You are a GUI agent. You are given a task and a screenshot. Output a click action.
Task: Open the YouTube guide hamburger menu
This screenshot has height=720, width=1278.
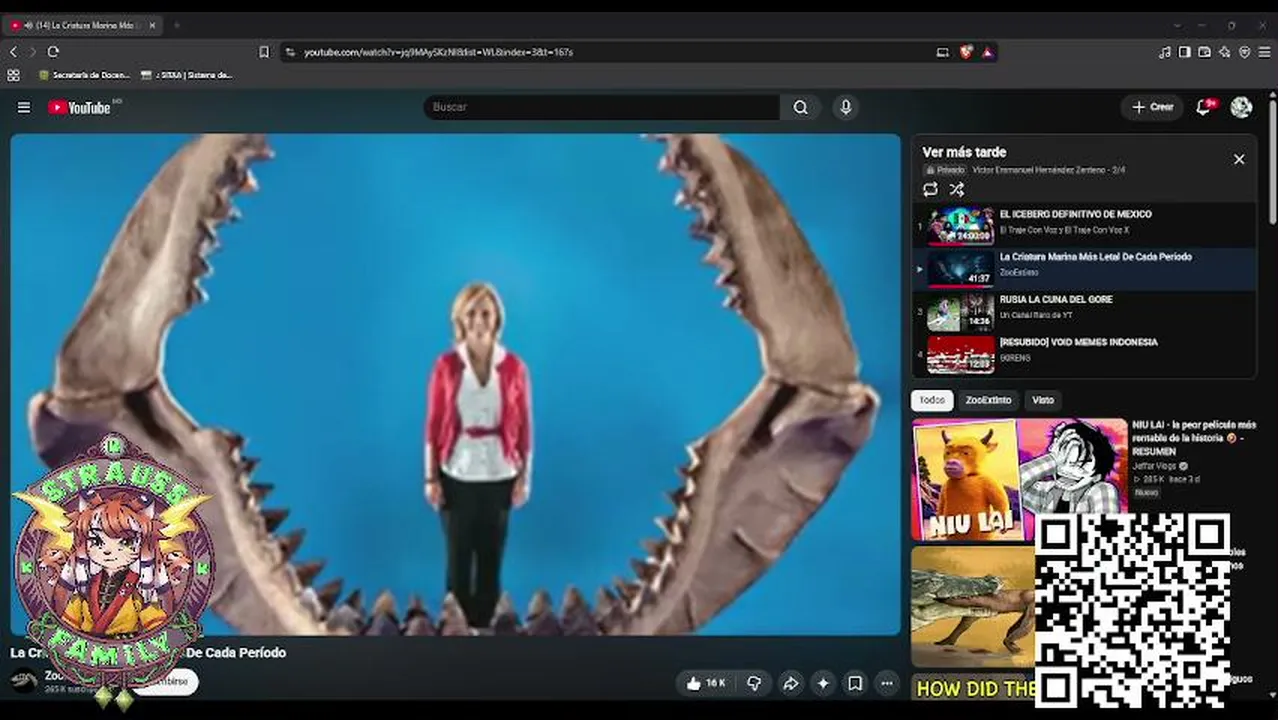[x=24, y=107]
